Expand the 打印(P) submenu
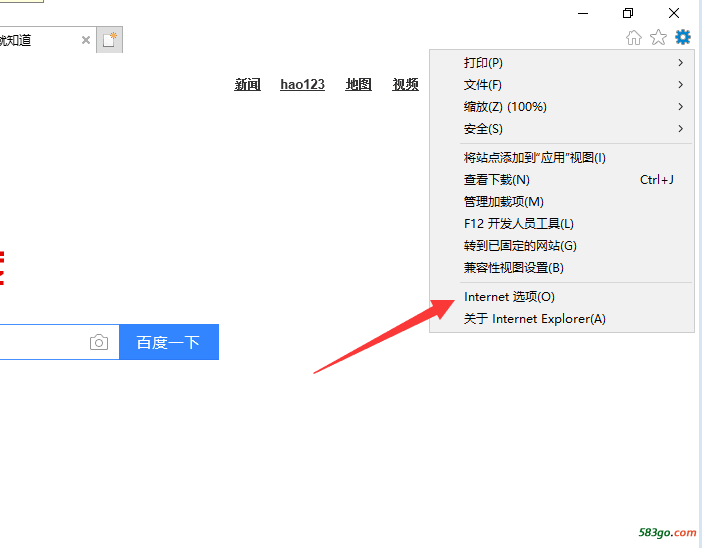Viewport: 702px width, 548px height. tap(562, 63)
